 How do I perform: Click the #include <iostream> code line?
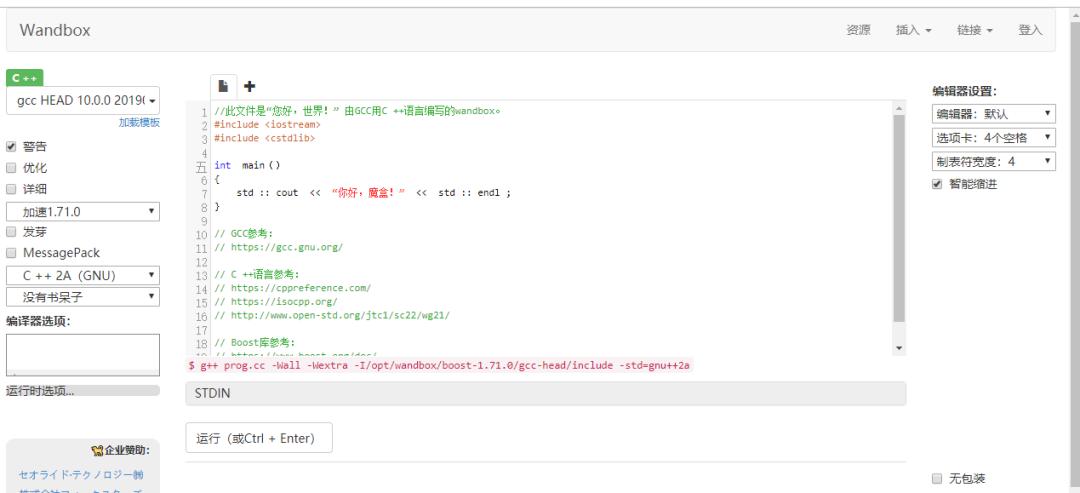pyautogui.click(x=267, y=125)
